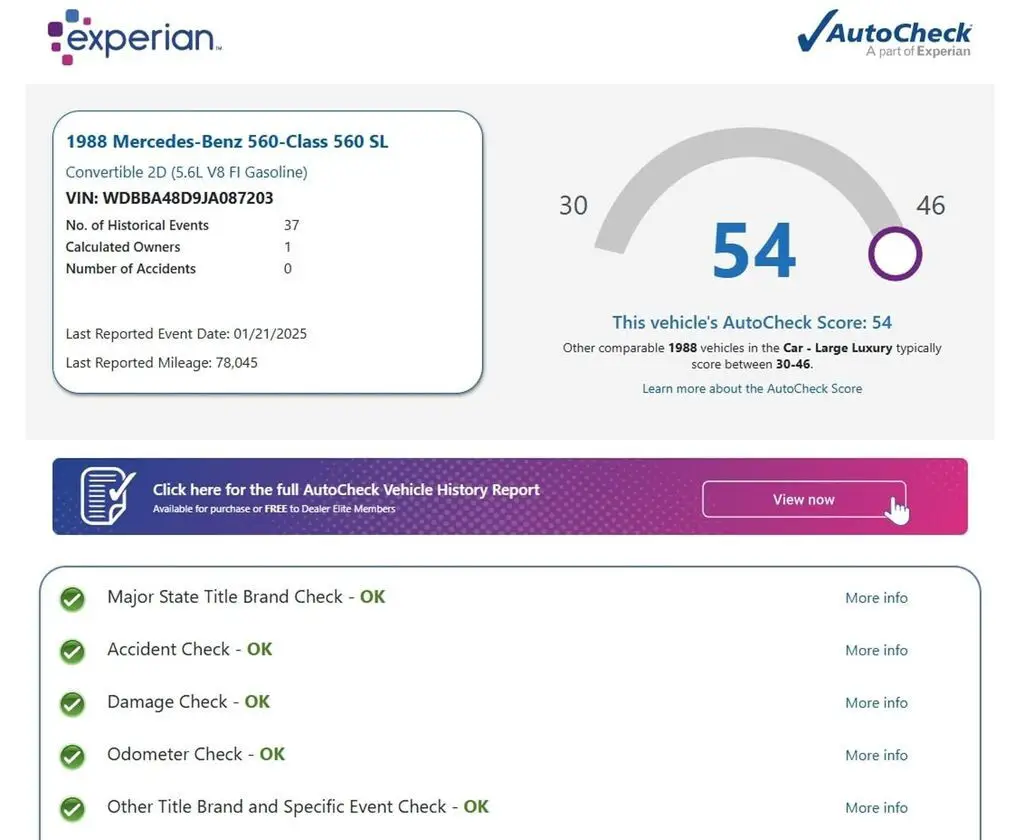Click green check icon beside Accident Check

72,651
